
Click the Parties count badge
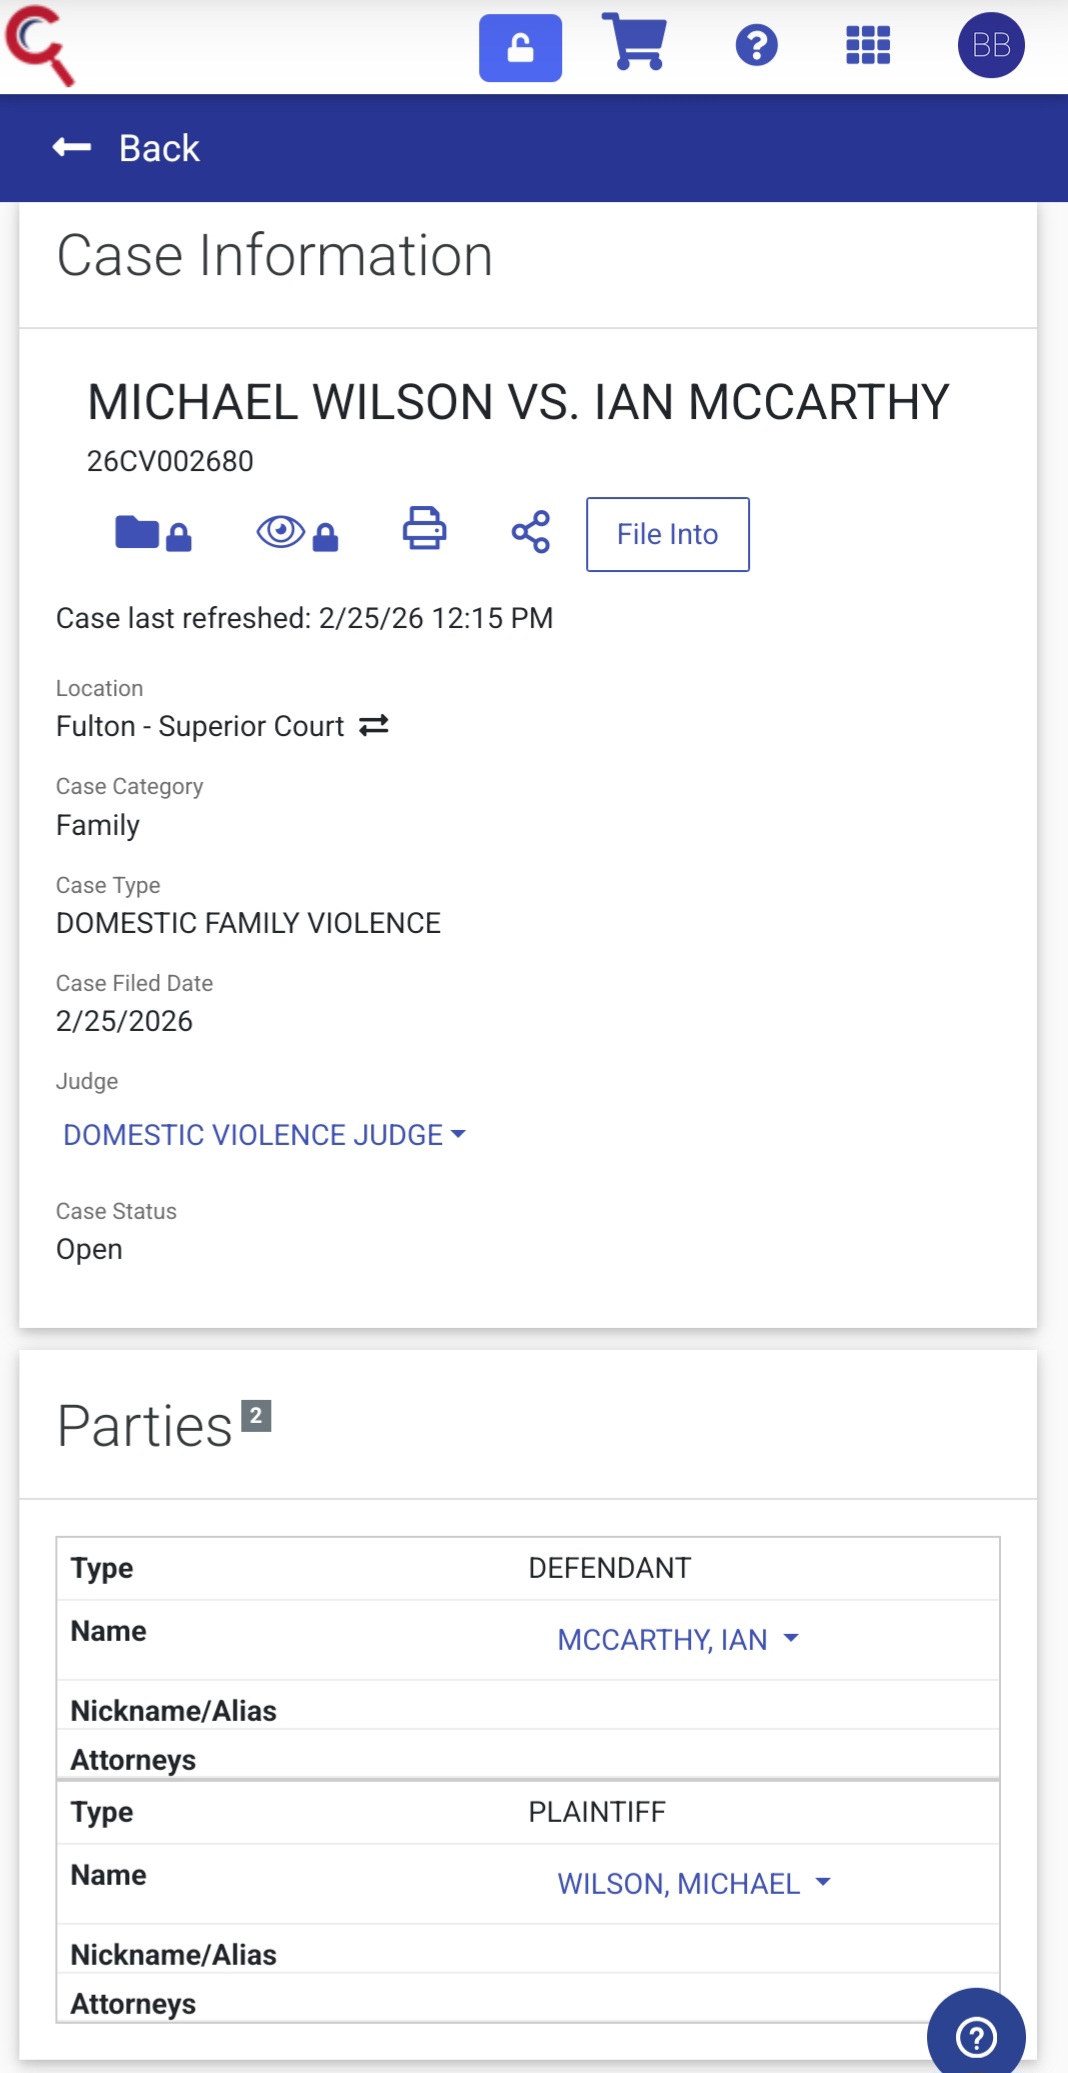pos(256,1415)
